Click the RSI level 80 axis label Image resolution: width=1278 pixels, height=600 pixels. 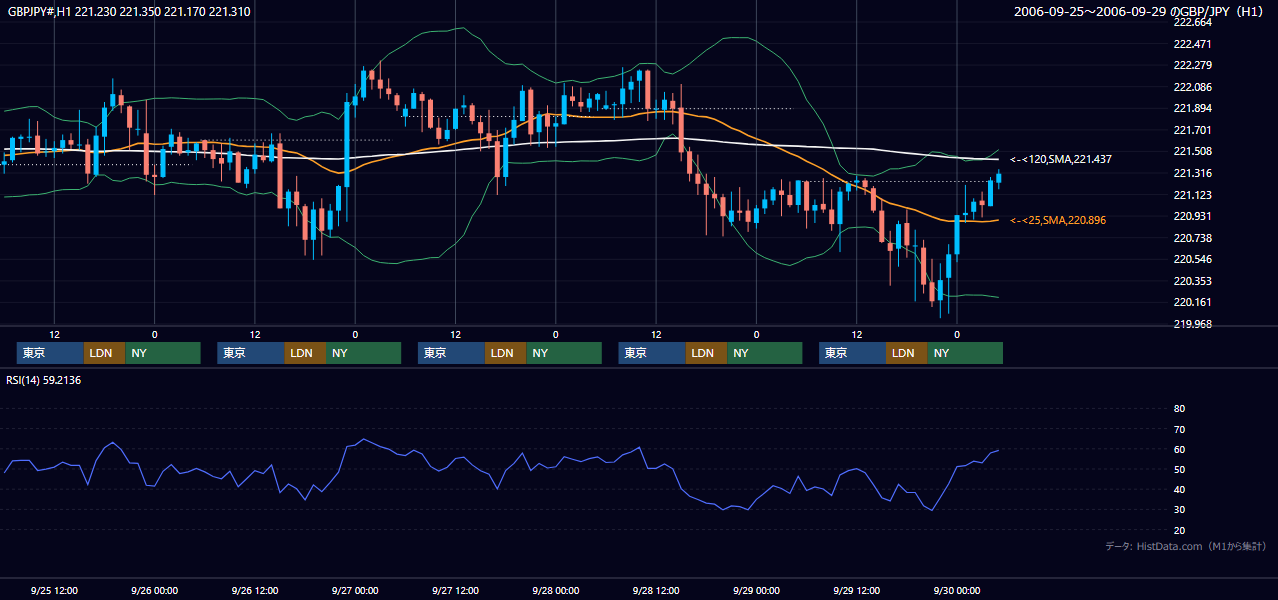pos(1179,409)
